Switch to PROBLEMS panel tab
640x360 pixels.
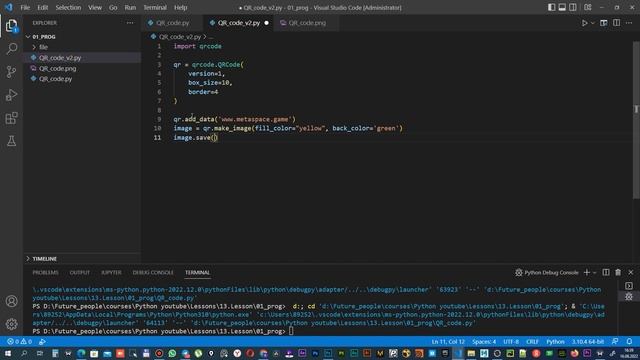(x=45, y=273)
